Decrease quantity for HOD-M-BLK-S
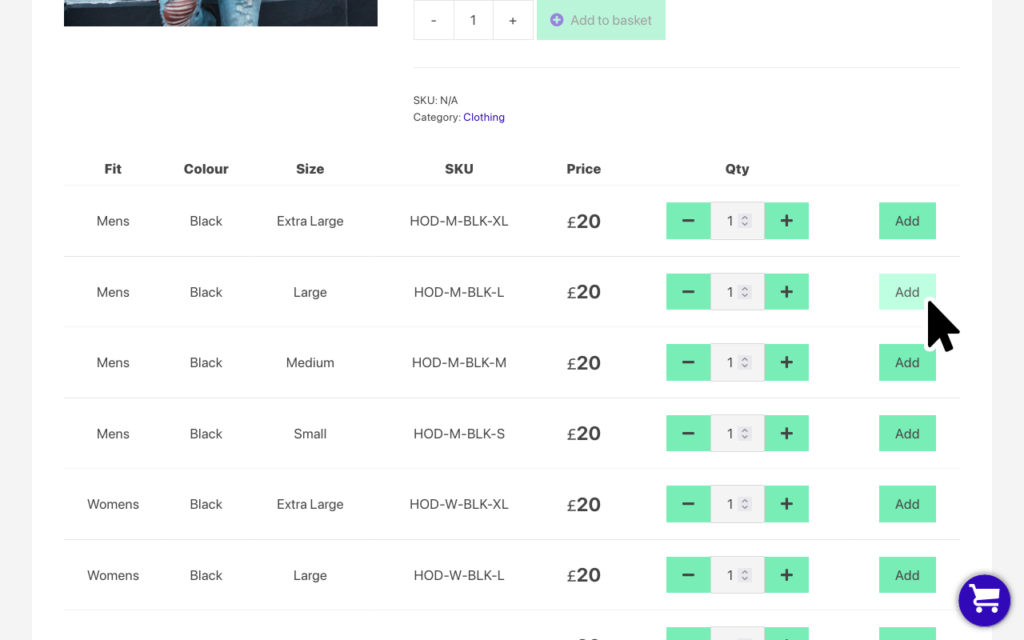This screenshot has height=640, width=1024. click(x=688, y=434)
